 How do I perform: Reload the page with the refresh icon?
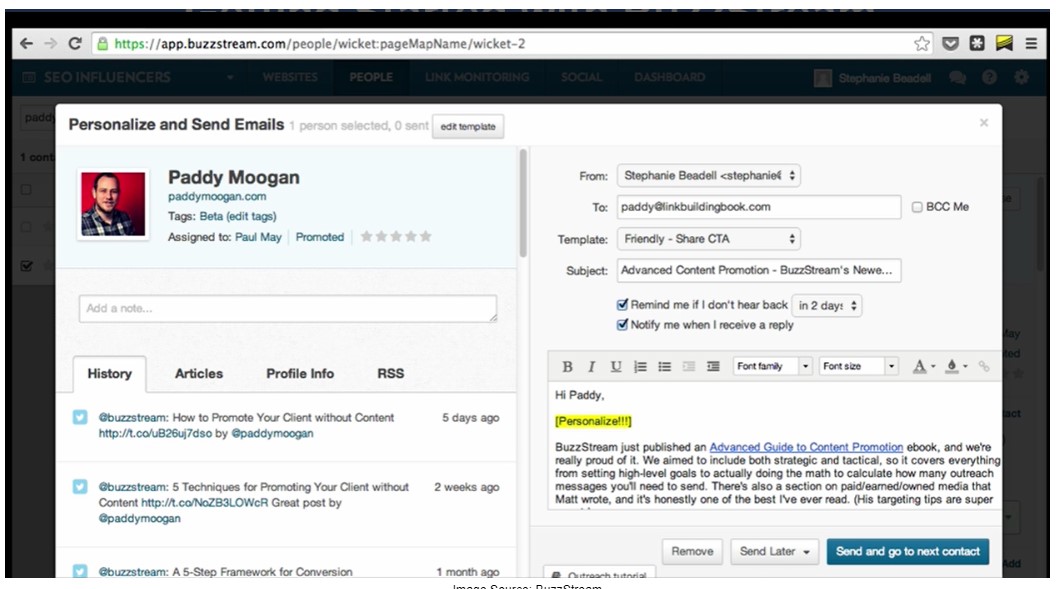click(x=75, y=44)
